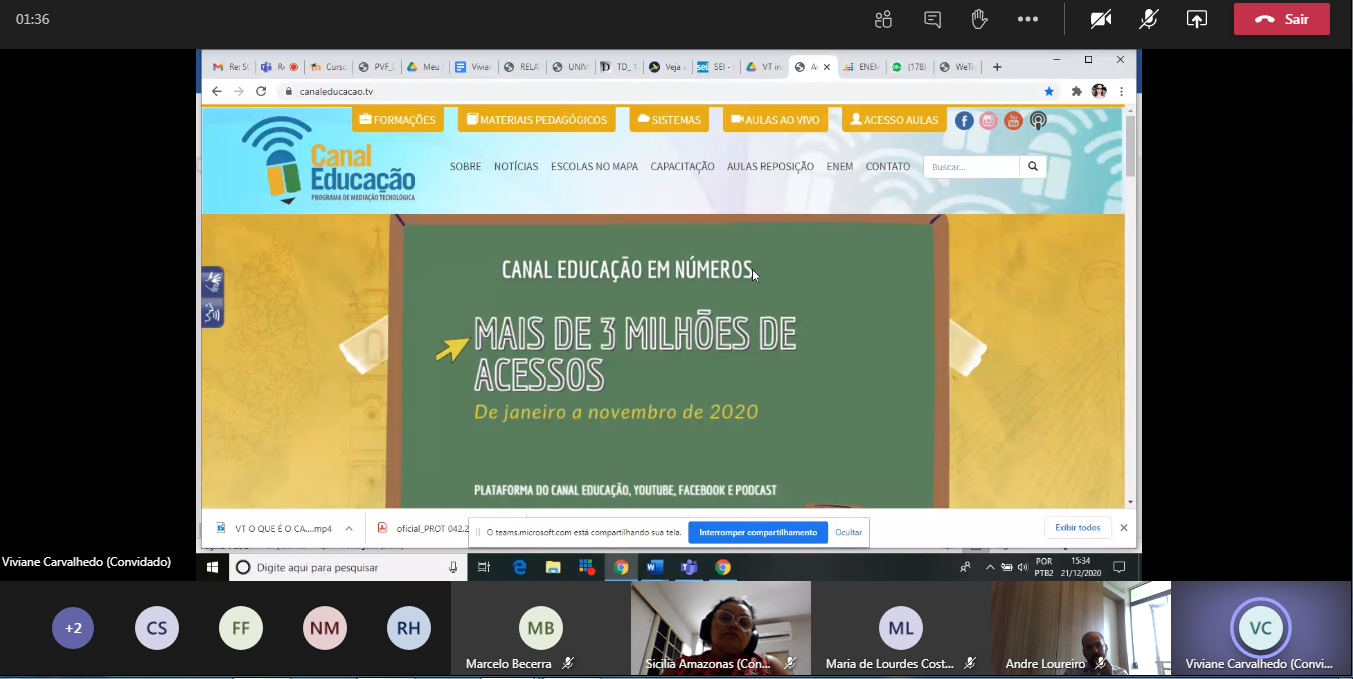
Task: Open the ENEM menu item on the site
Action: (840, 167)
